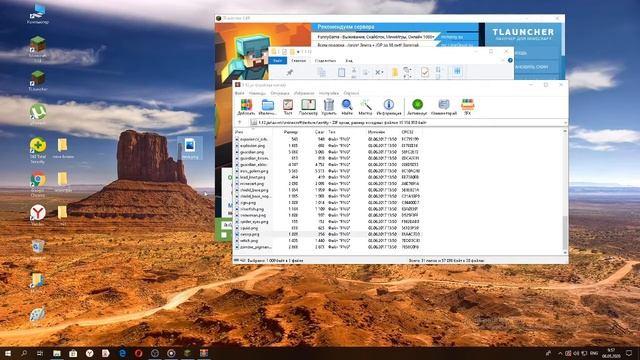
Task: Switch to the blue Файл tab in Explorer
Action: point(278,60)
